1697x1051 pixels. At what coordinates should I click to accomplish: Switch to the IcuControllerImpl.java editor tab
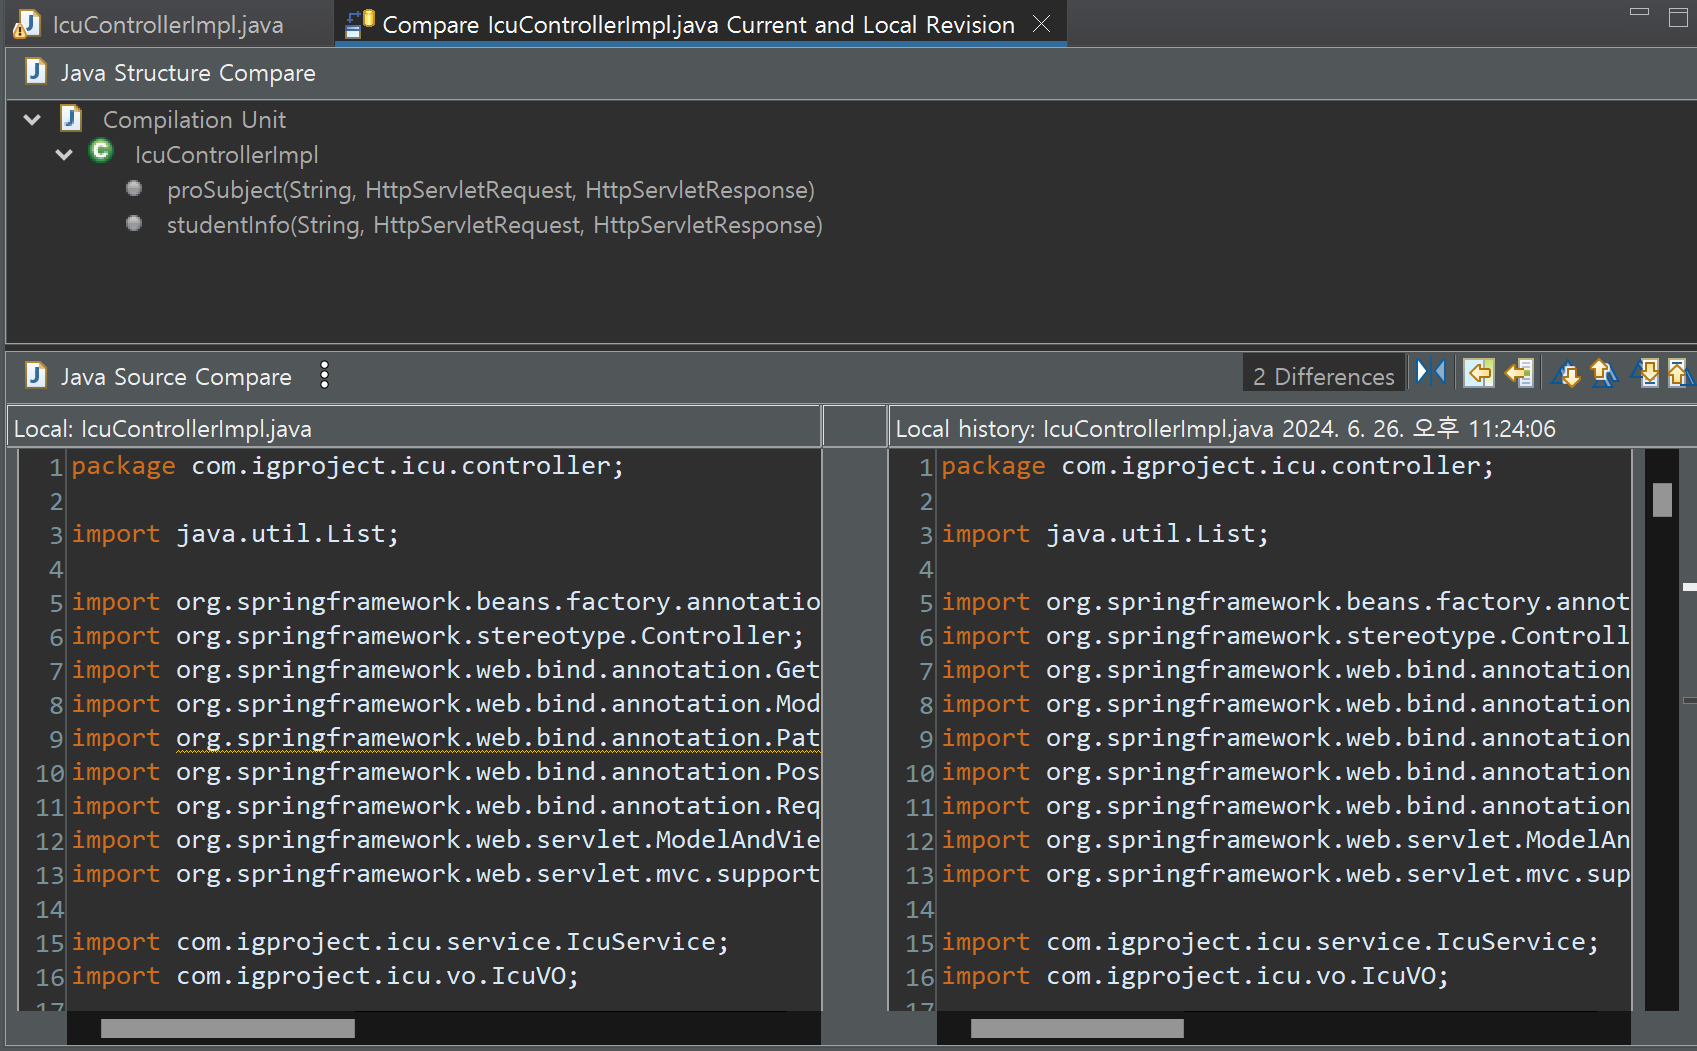(x=167, y=24)
